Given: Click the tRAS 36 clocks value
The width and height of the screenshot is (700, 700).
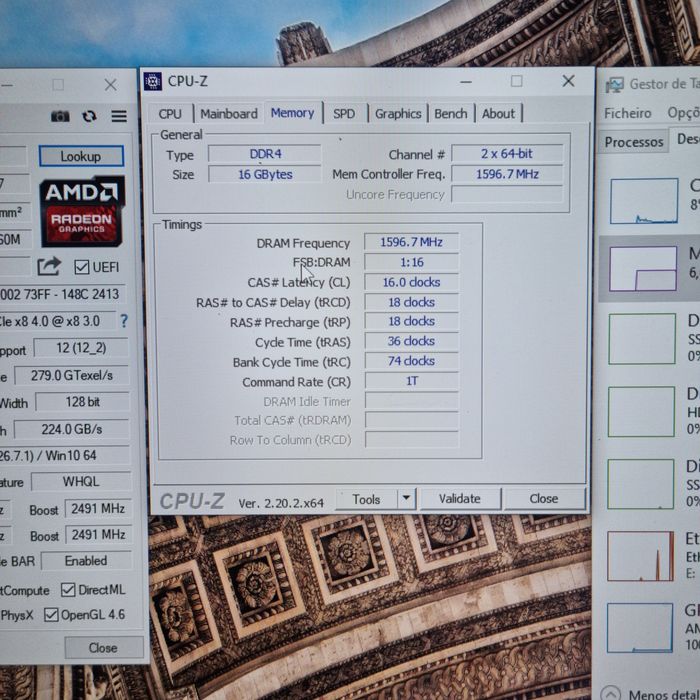Looking at the screenshot, I should pyautogui.click(x=411, y=341).
